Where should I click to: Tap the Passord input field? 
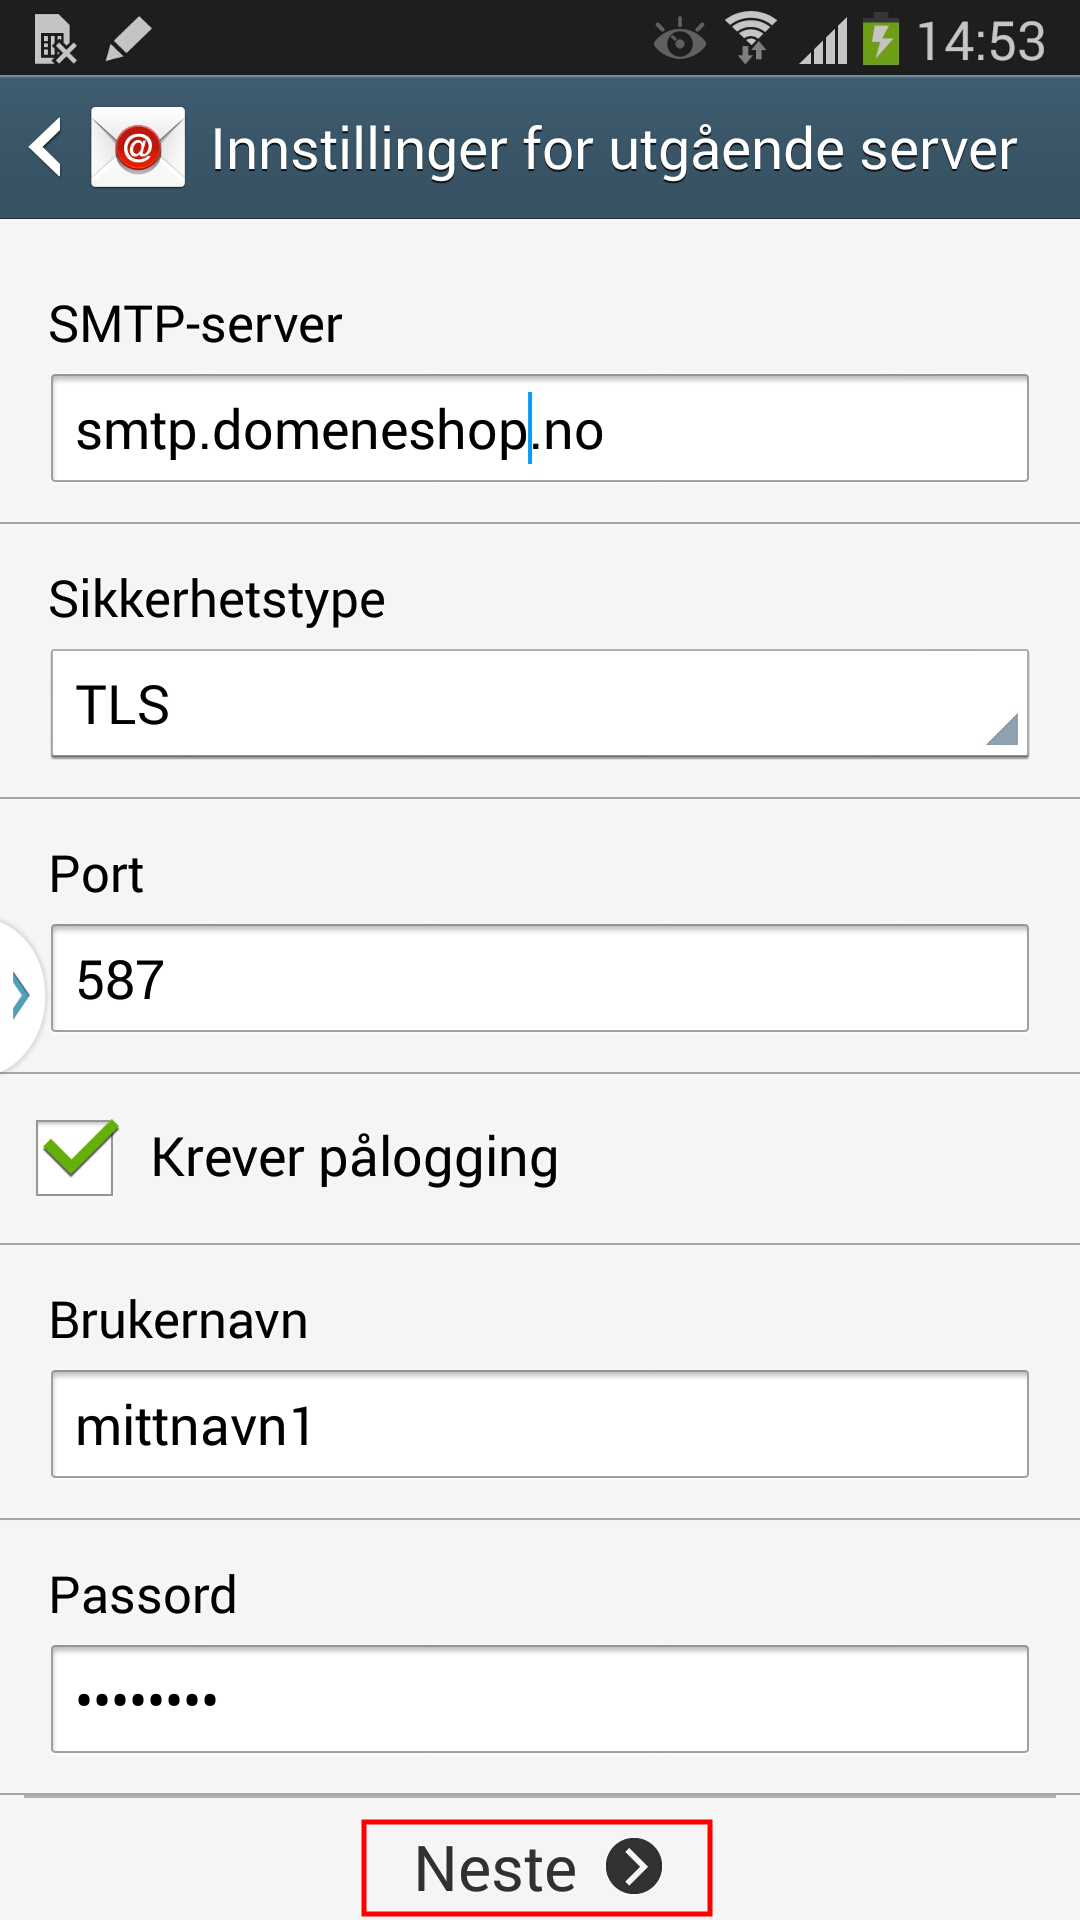540,1700
